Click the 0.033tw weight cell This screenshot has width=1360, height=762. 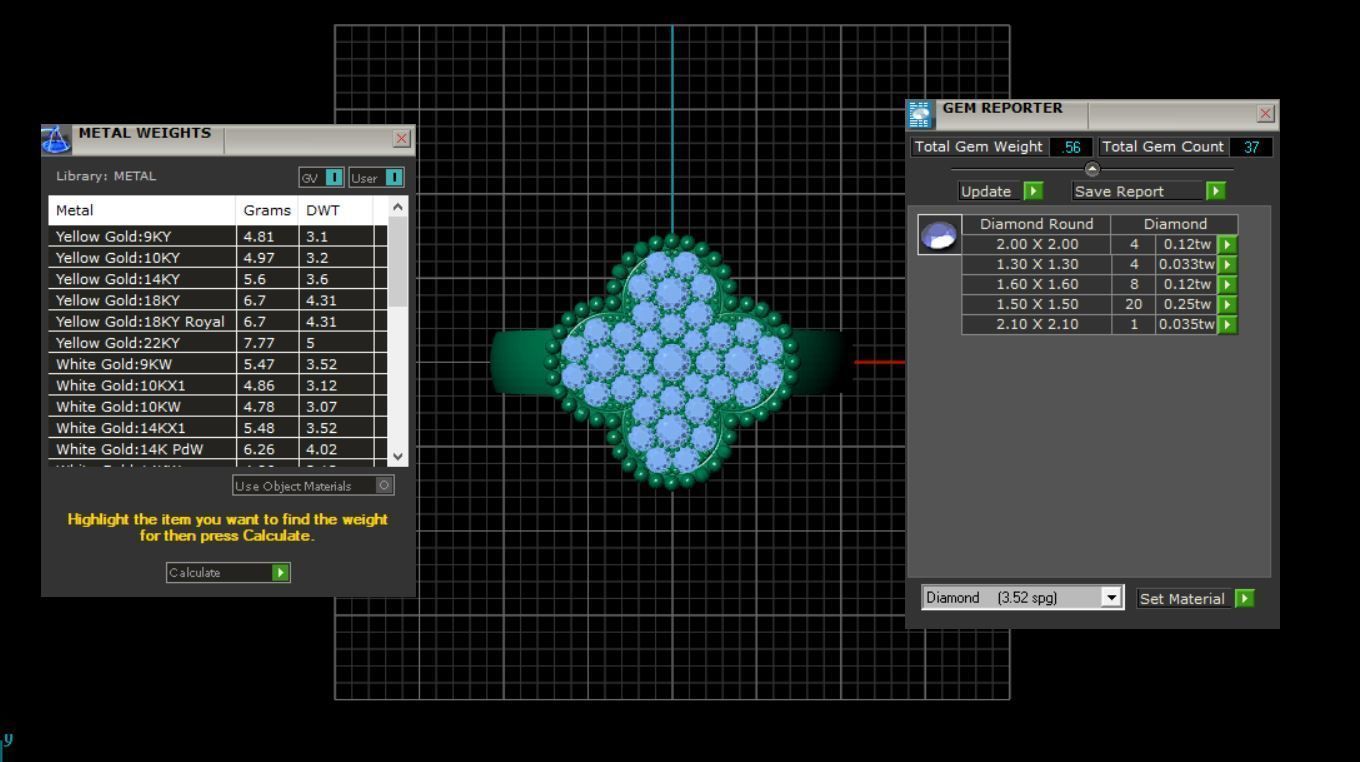1186,264
